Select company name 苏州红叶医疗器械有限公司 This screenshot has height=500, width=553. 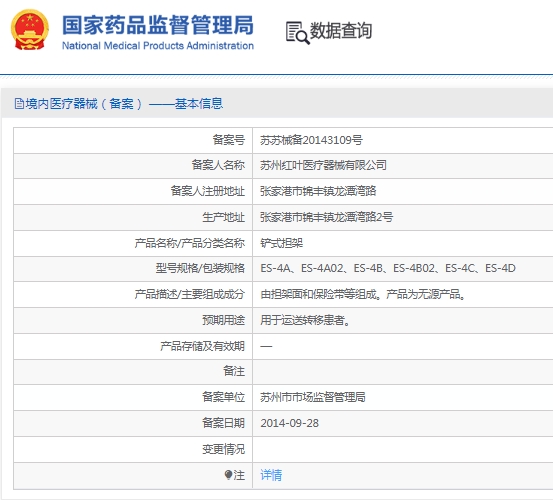click(323, 165)
